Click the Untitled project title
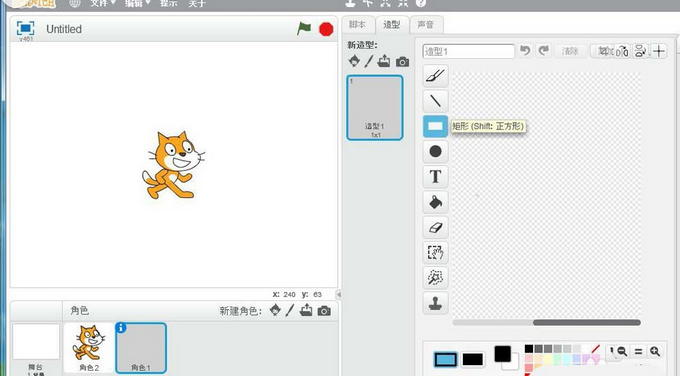The width and height of the screenshot is (680, 376). [64, 29]
